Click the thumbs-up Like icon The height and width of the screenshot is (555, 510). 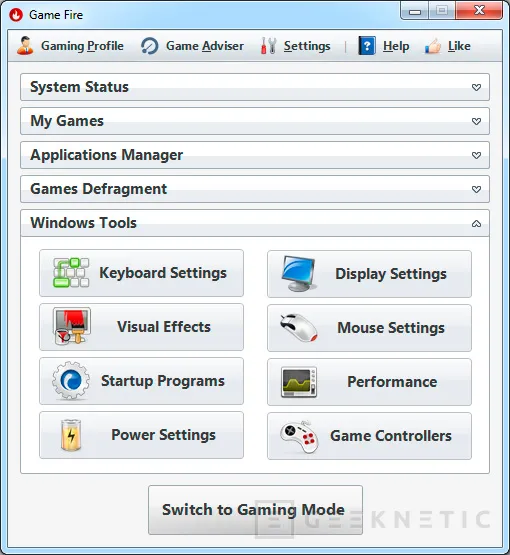433,46
